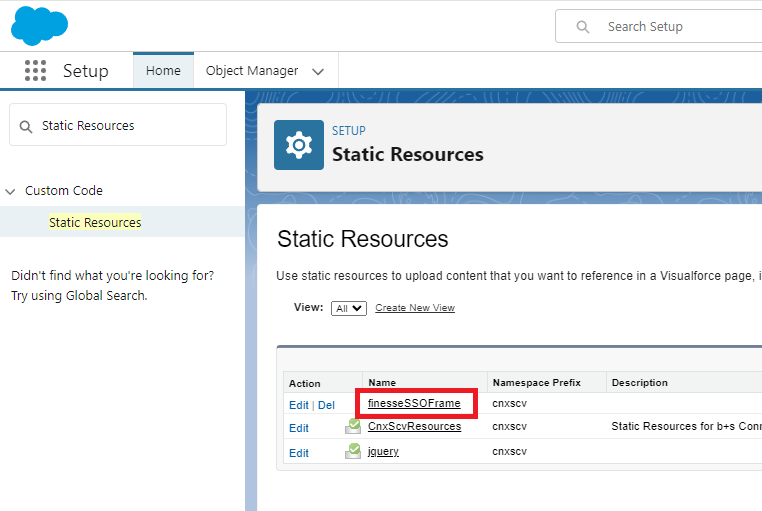Open the finesseSSOFrame resource
This screenshot has height=511, width=762.
pos(414,403)
